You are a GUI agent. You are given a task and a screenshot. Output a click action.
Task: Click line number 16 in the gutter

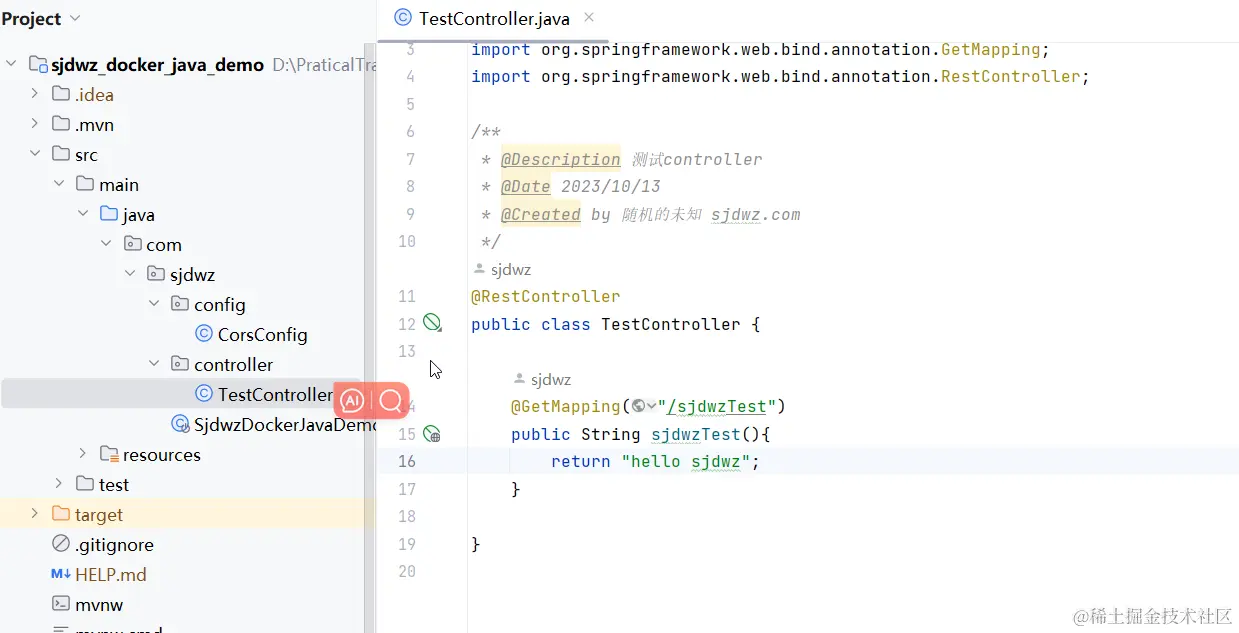tap(406, 461)
